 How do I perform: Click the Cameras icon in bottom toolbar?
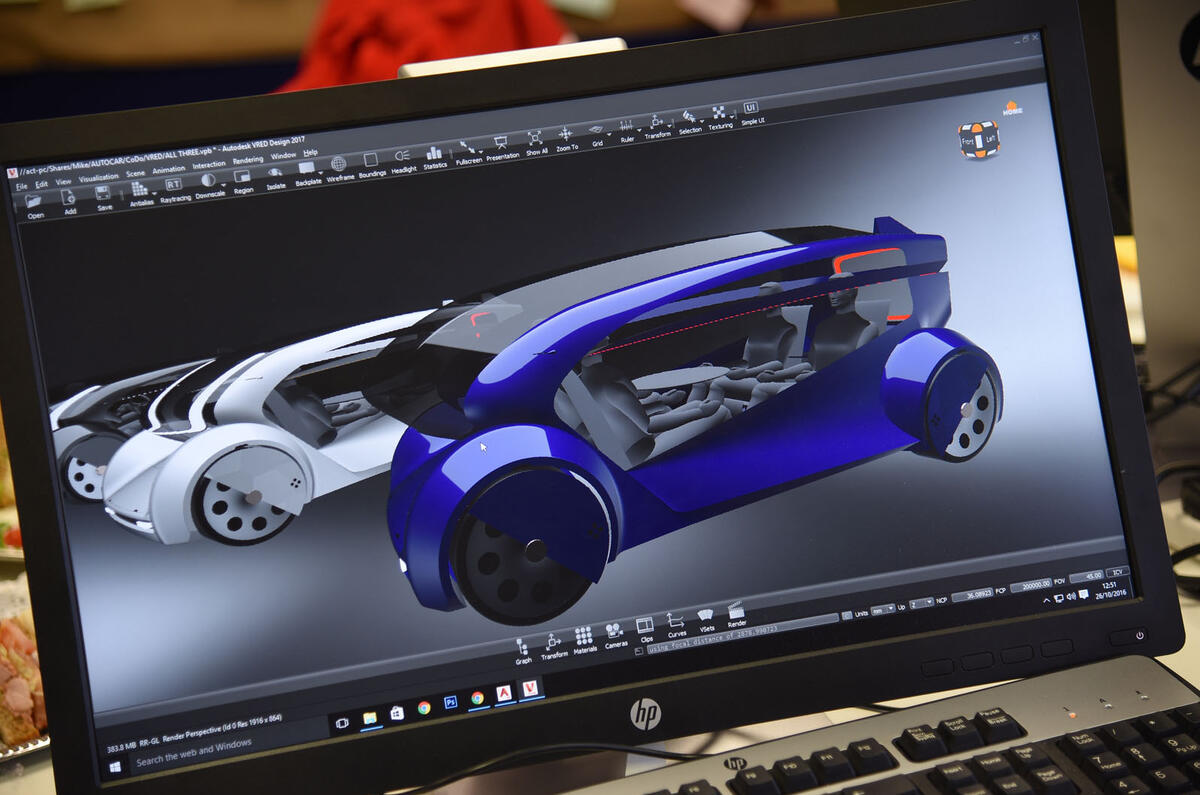615,632
